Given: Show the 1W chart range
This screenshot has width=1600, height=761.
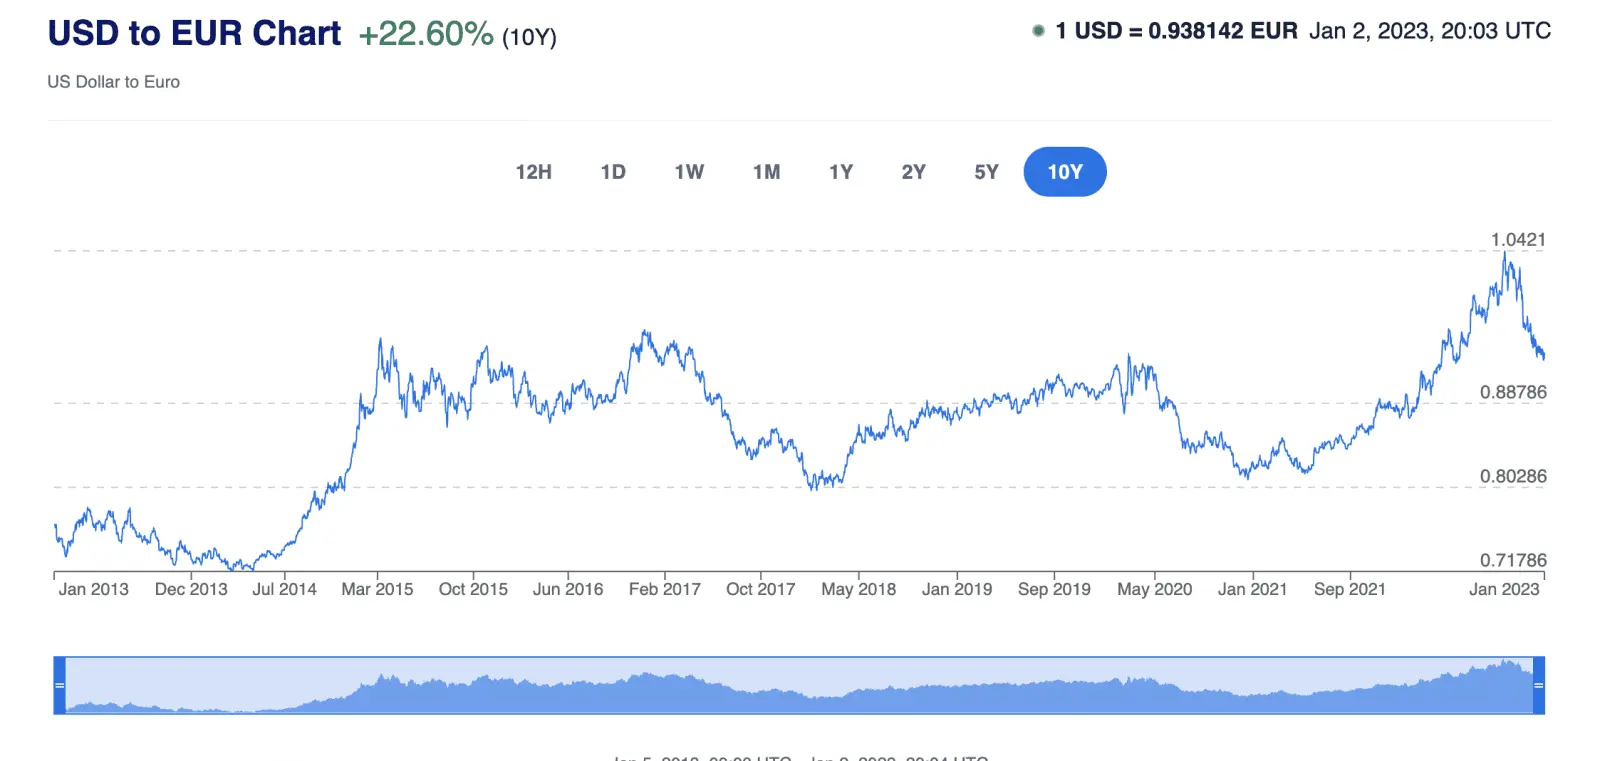Looking at the screenshot, I should [689, 172].
